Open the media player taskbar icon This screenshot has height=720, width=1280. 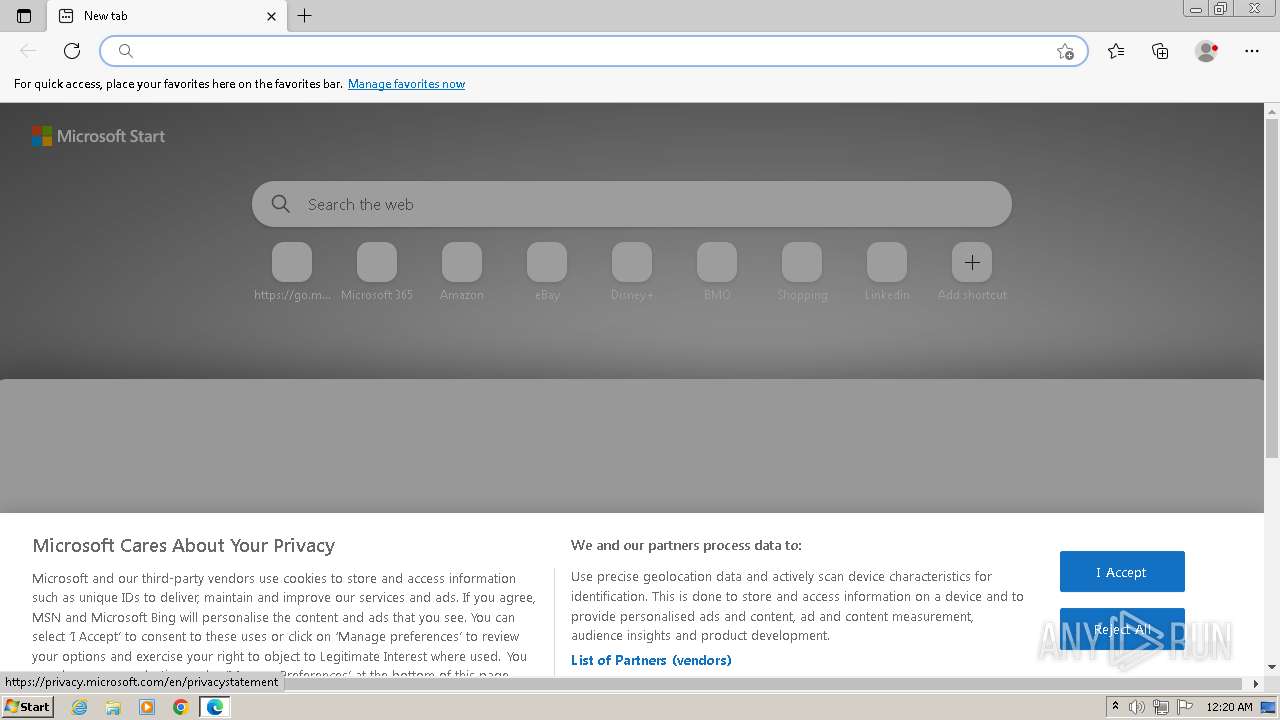click(147, 707)
